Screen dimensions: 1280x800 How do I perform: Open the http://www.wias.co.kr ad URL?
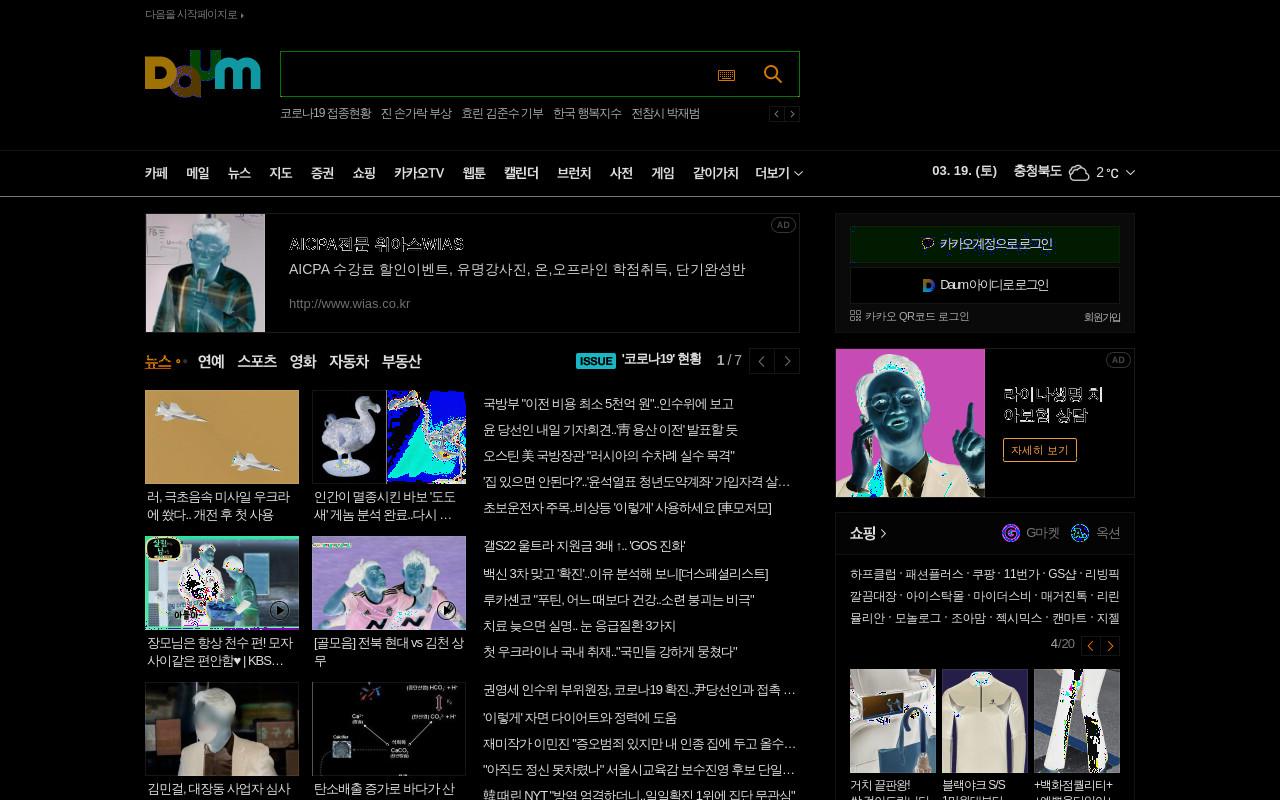(349, 303)
